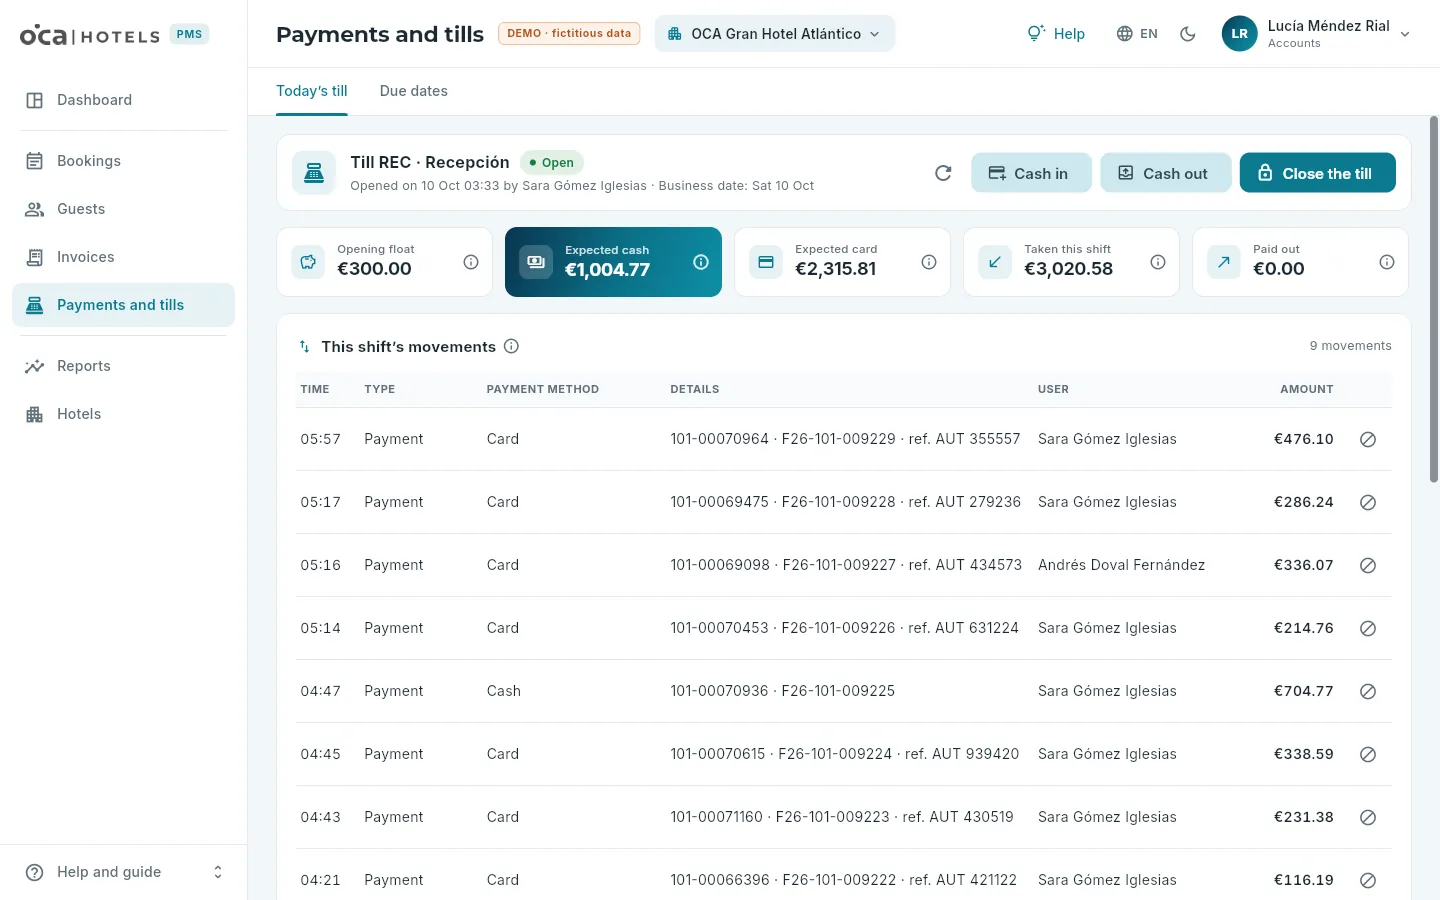Click the Cash in button
The height and width of the screenshot is (900, 1440).
coord(1029,173)
